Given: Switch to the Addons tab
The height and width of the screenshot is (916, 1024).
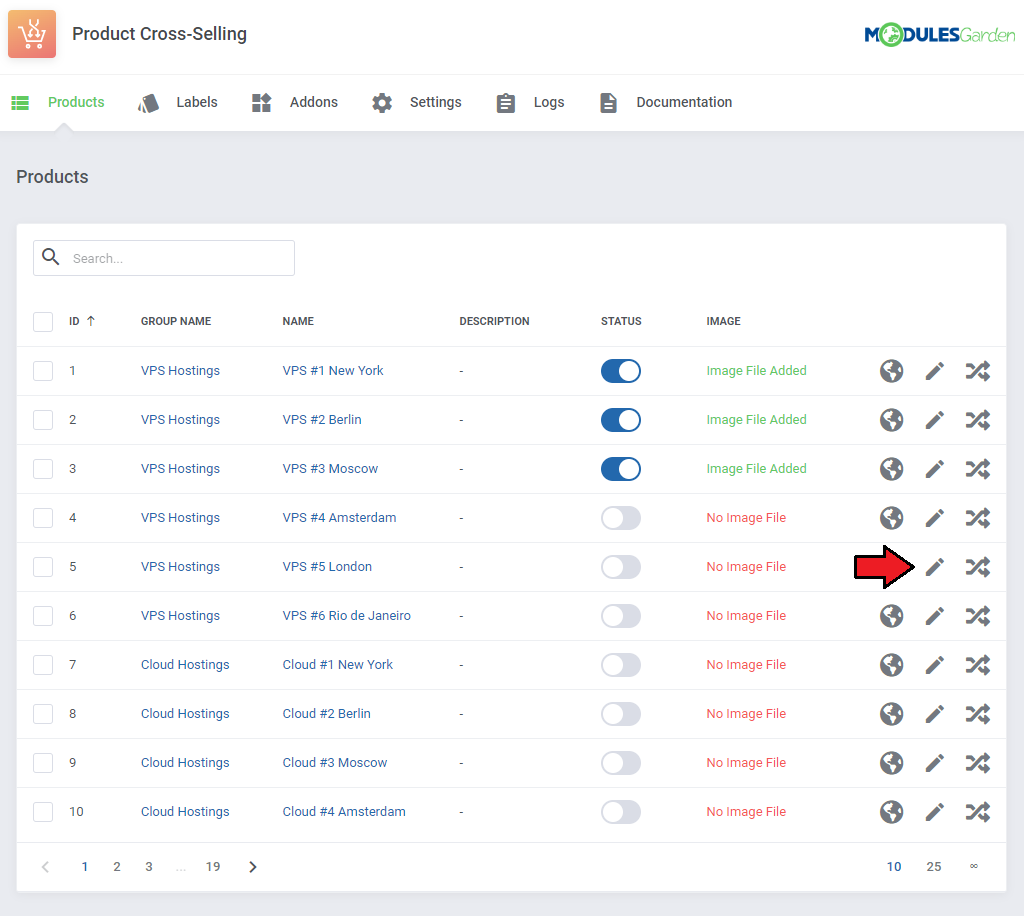Looking at the screenshot, I should click(295, 103).
